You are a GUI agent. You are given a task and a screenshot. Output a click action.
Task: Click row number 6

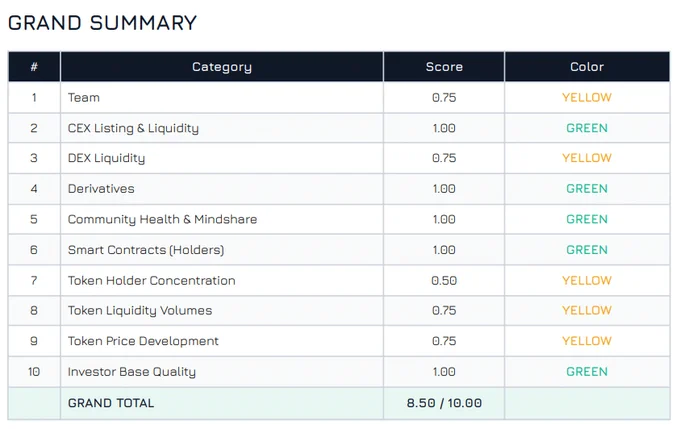[x=34, y=250]
